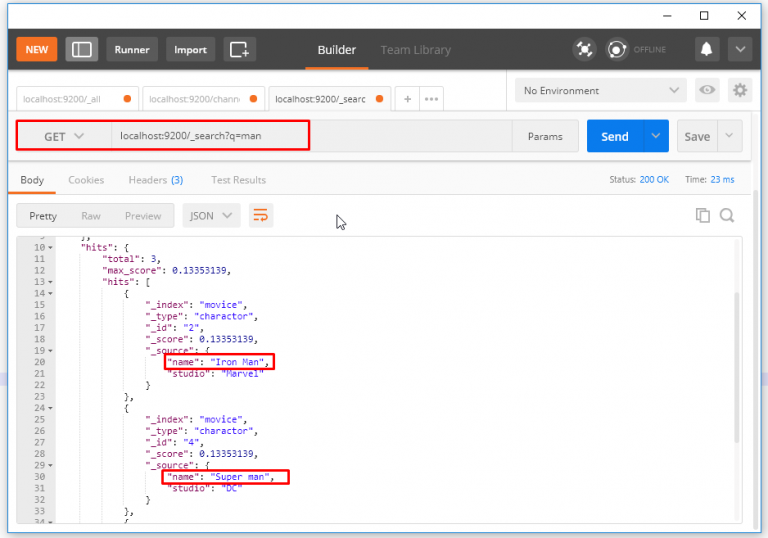The height and width of the screenshot is (538, 768).
Task: Click the OFFLINE sync status icon
Action: [617, 49]
